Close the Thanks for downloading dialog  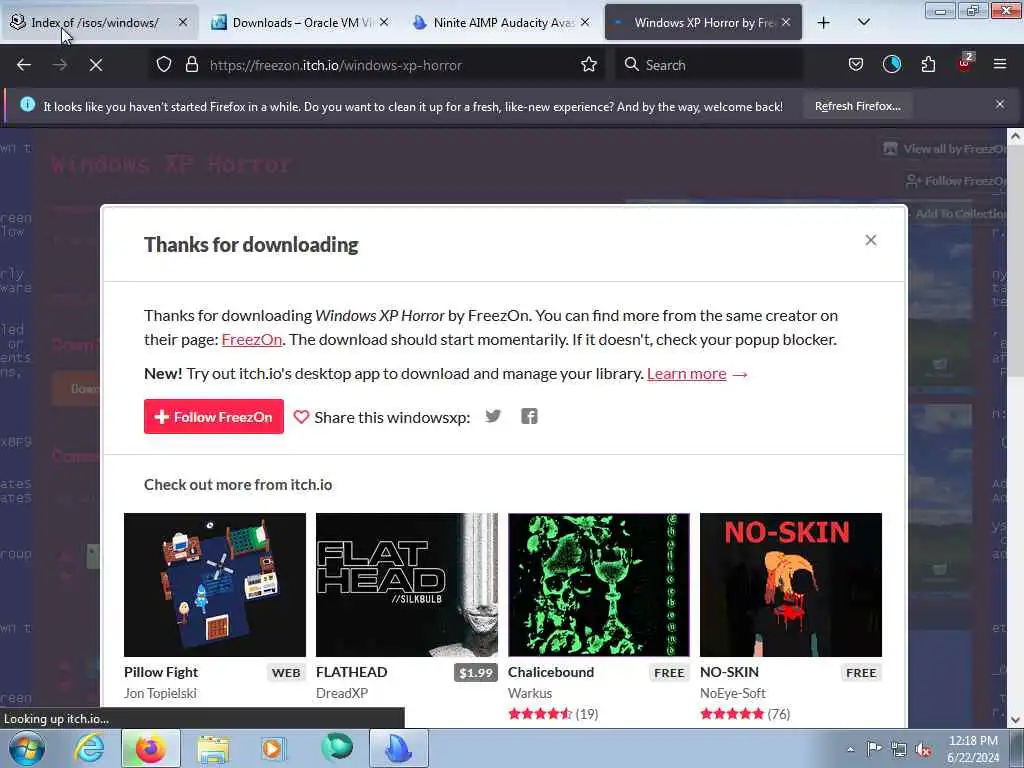coord(871,240)
